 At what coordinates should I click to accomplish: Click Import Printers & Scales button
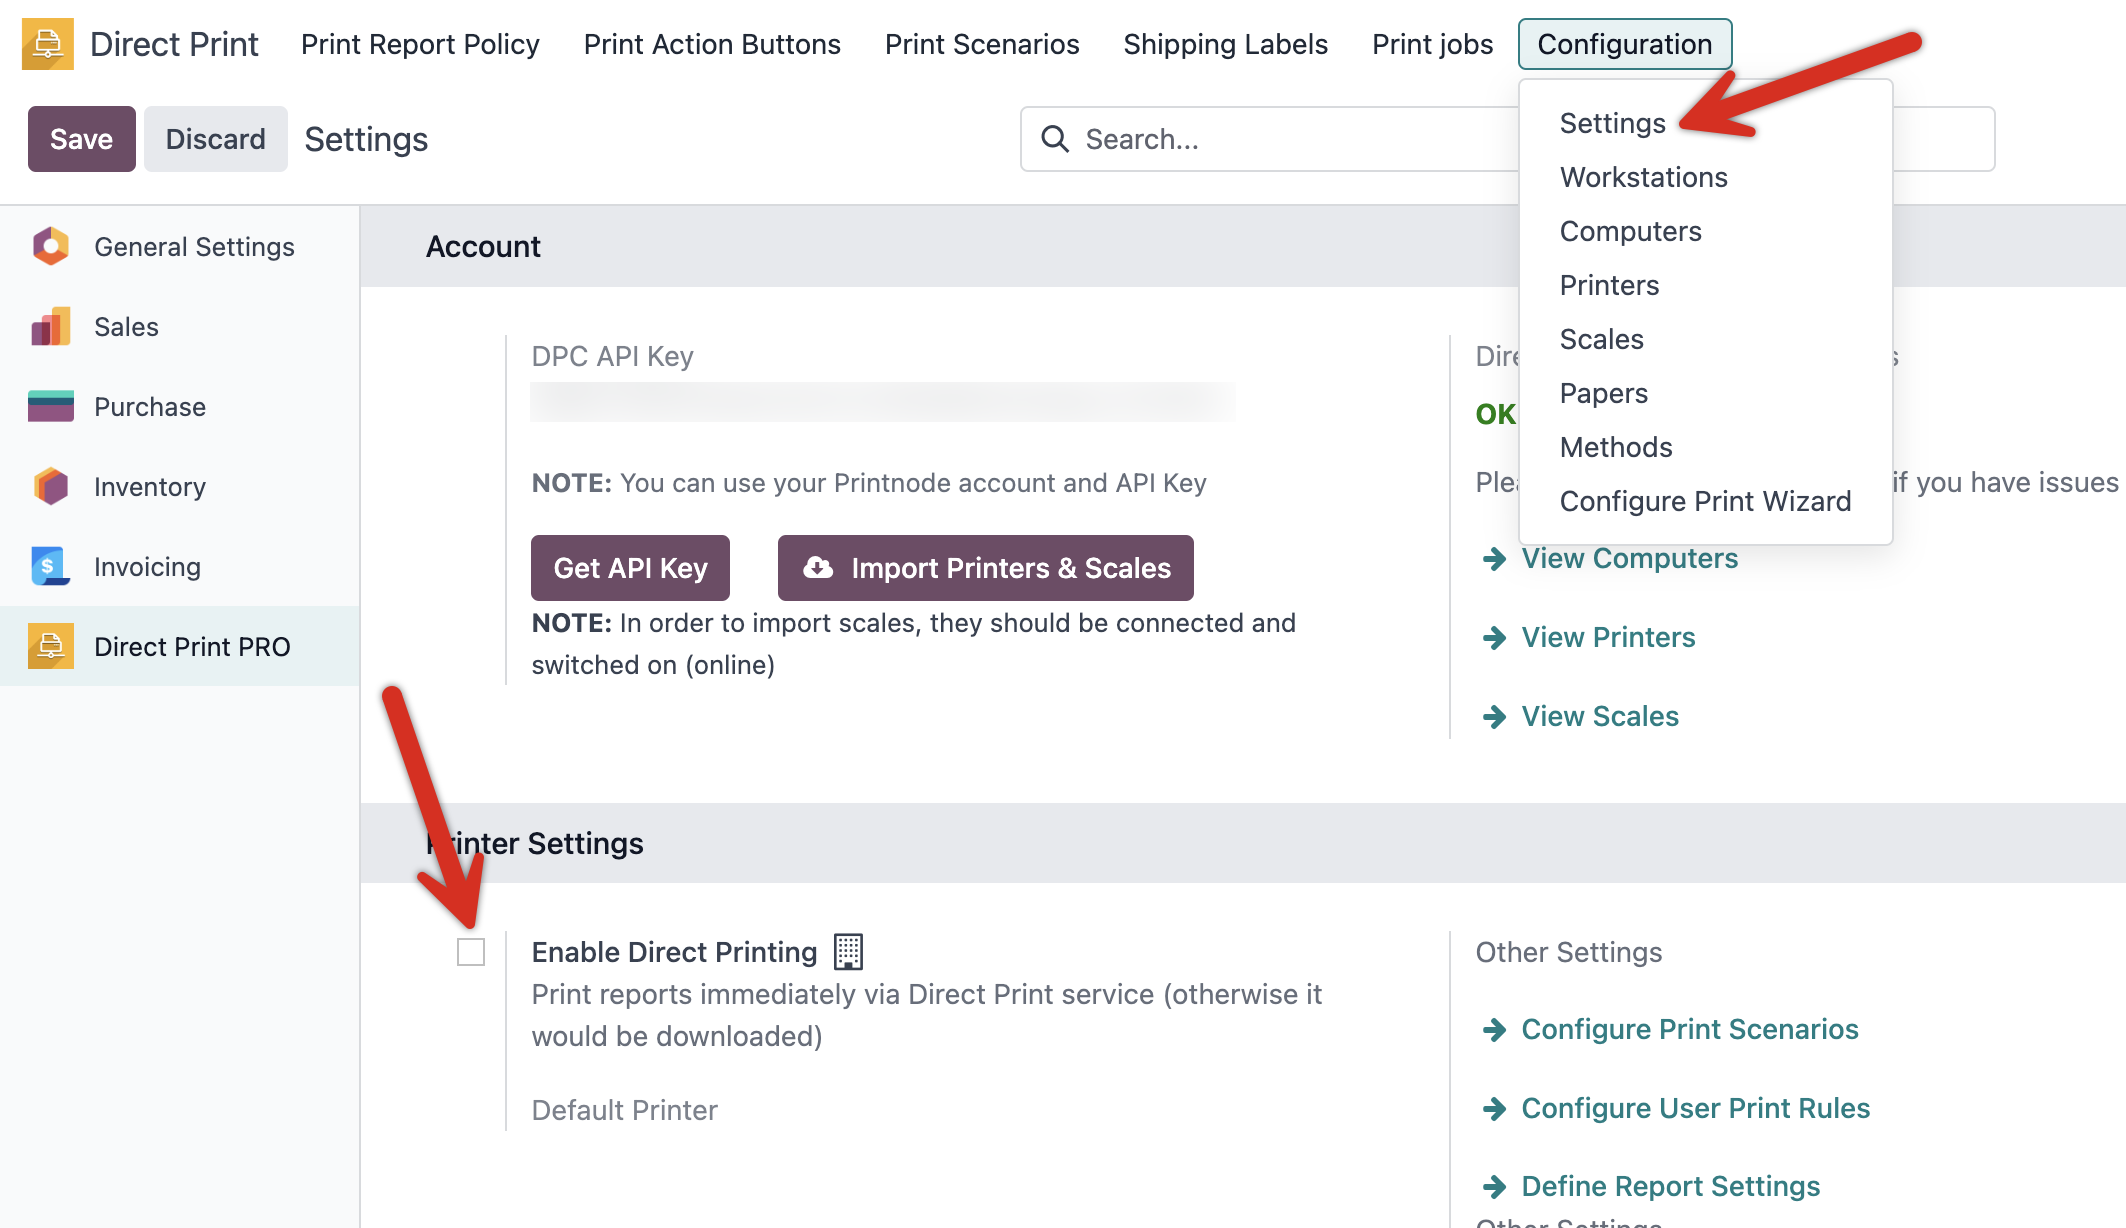[986, 568]
